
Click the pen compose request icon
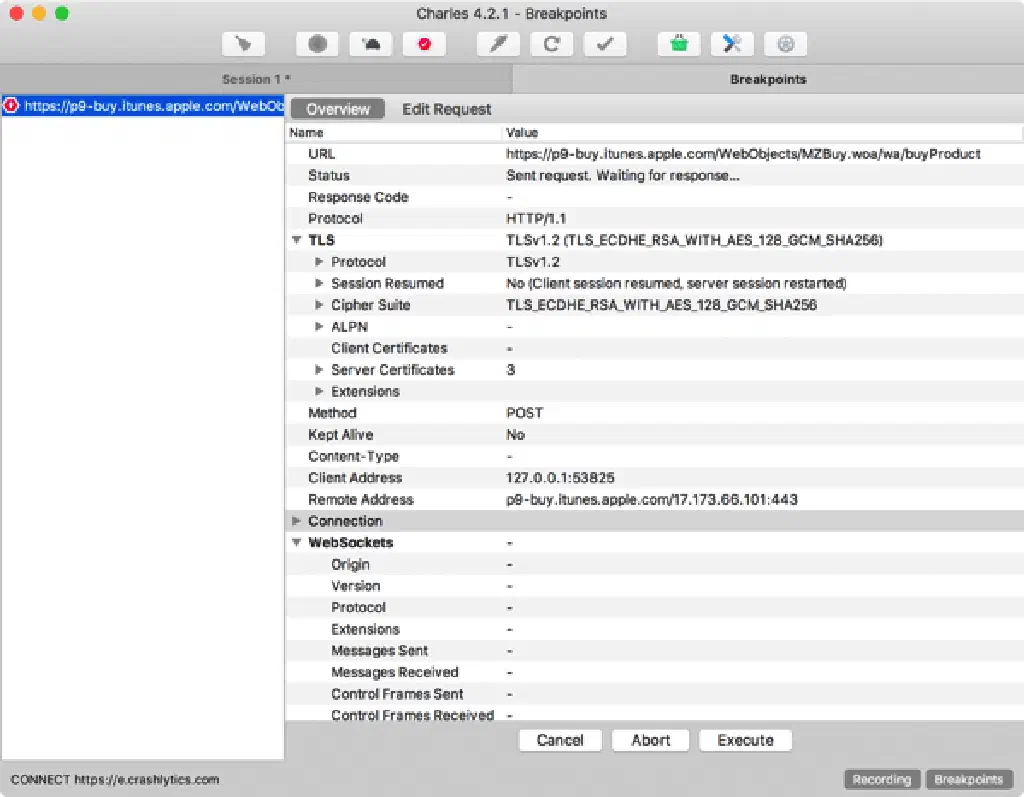[x=498, y=44]
